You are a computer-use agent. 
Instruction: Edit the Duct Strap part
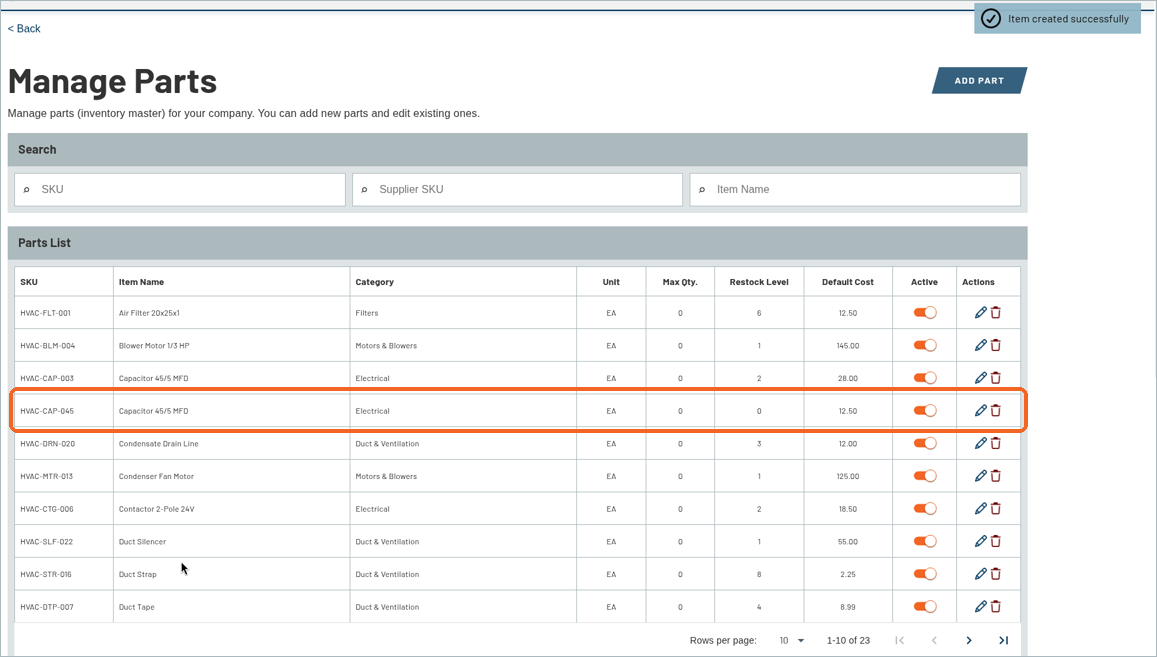click(x=981, y=574)
